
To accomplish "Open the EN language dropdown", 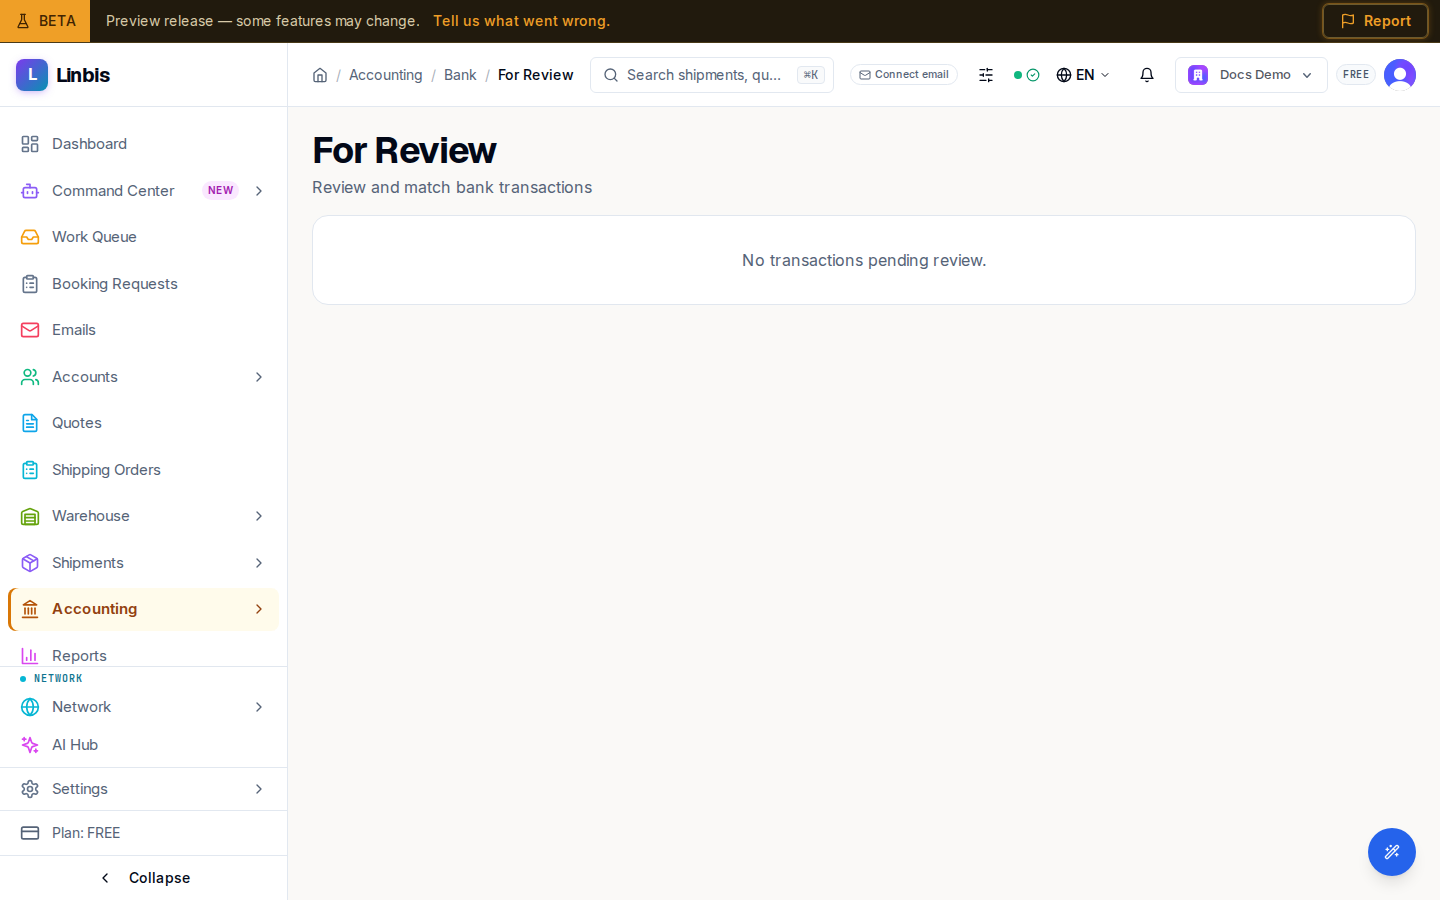I will coord(1083,75).
